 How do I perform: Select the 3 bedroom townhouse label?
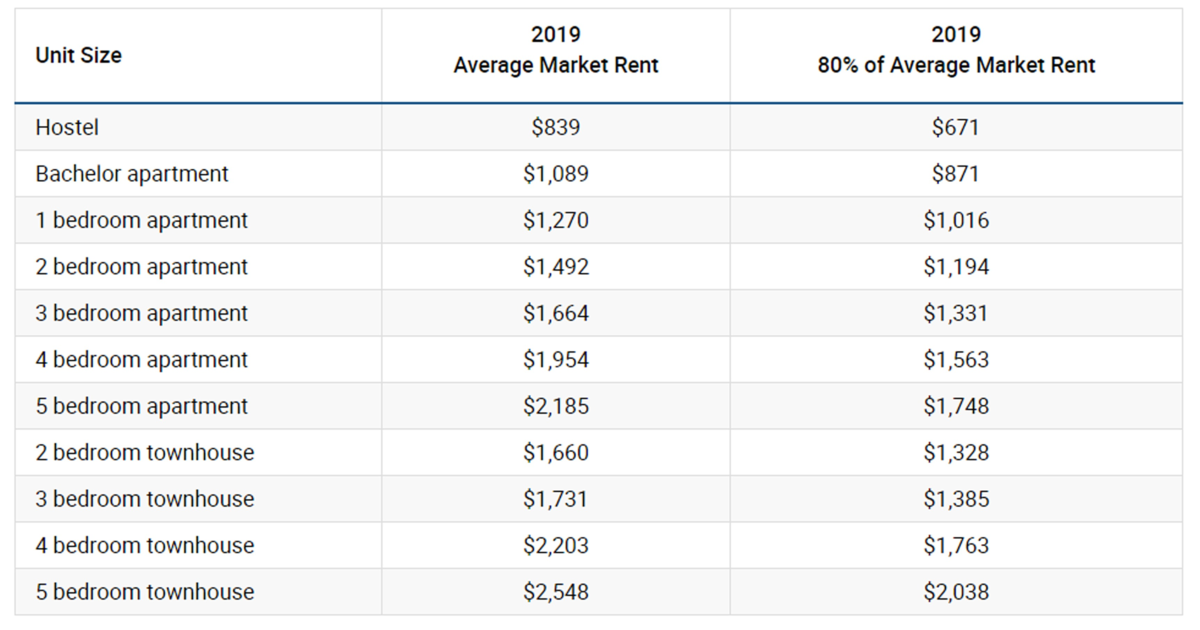click(x=144, y=499)
